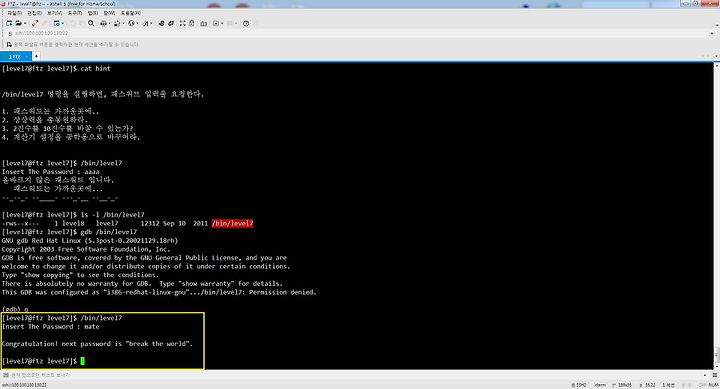Click the Color scheme icon
Viewport: 720px width, 389px height.
click(117, 23)
